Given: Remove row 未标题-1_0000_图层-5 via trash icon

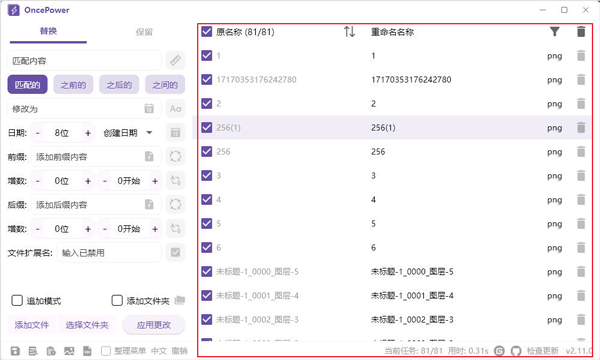Looking at the screenshot, I should pos(581,272).
